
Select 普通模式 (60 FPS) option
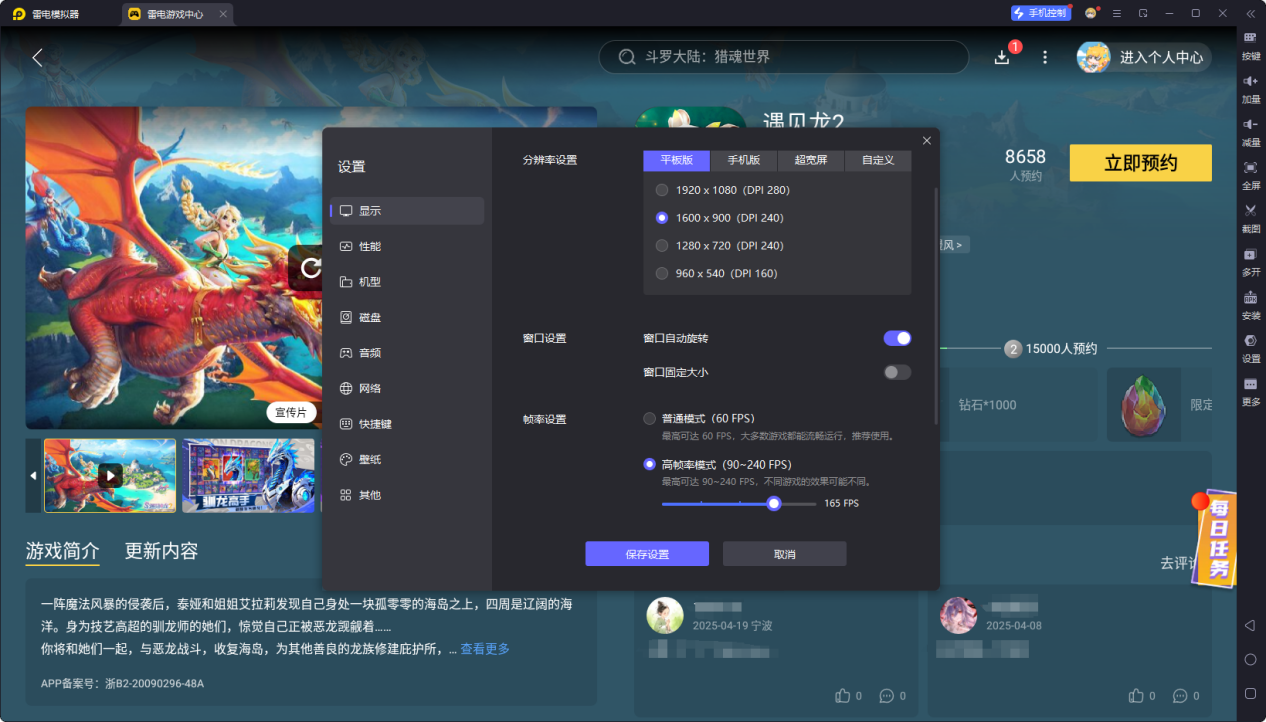point(699,418)
